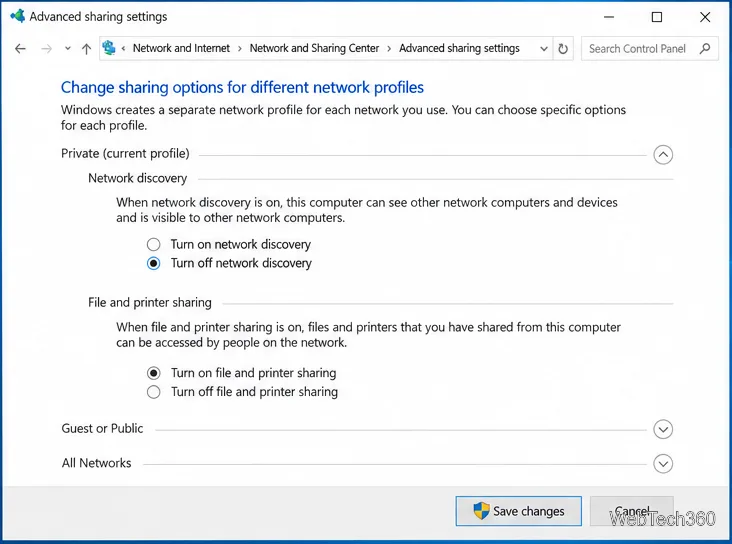Expand the Guest or Public section
Screen dimensions: 732x544
[663, 429]
